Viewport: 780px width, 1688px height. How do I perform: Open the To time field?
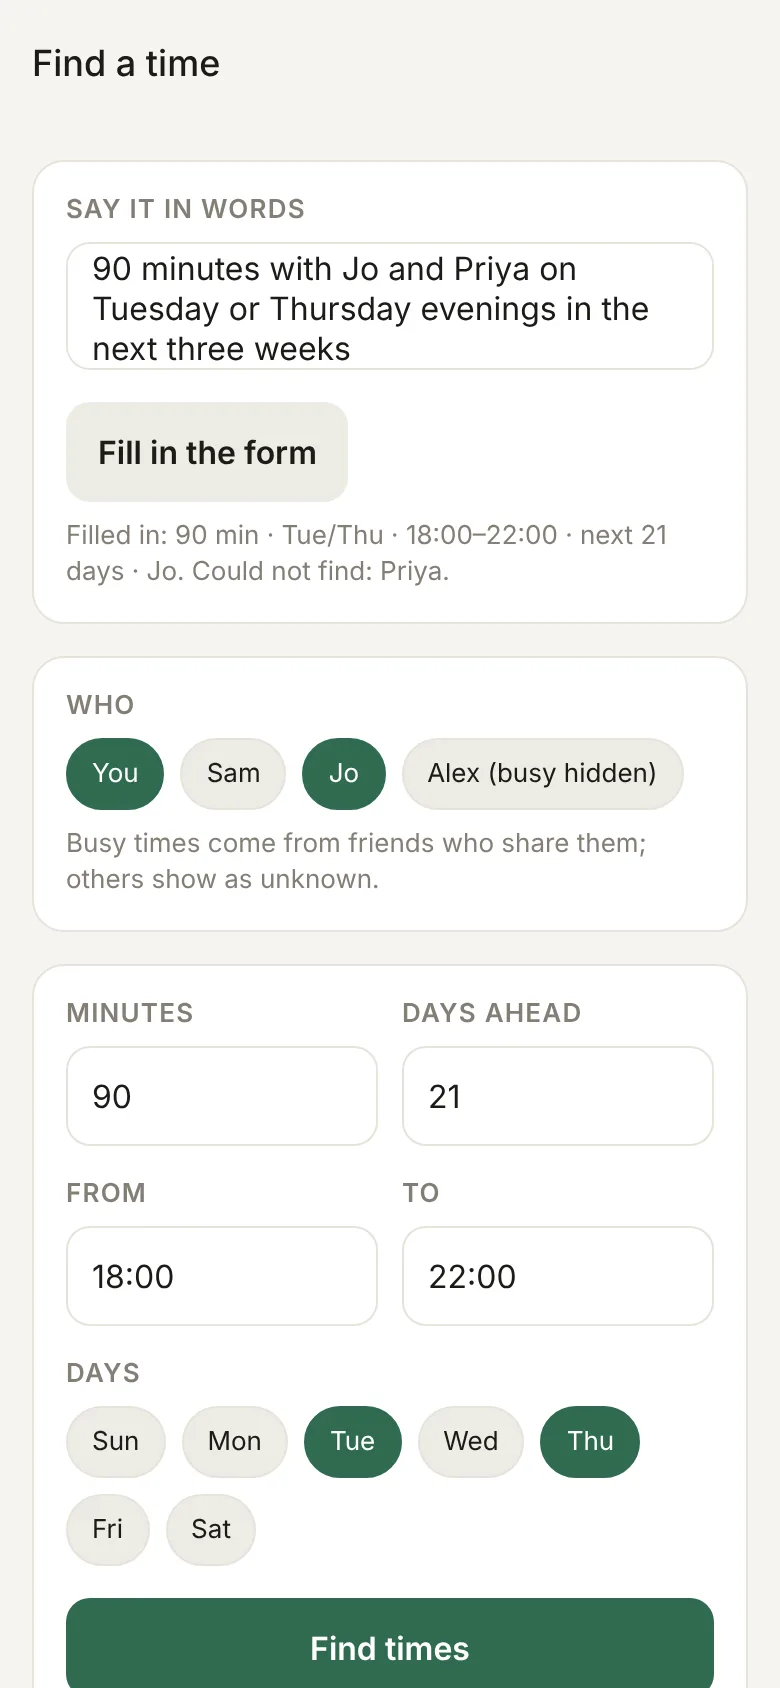point(558,1276)
